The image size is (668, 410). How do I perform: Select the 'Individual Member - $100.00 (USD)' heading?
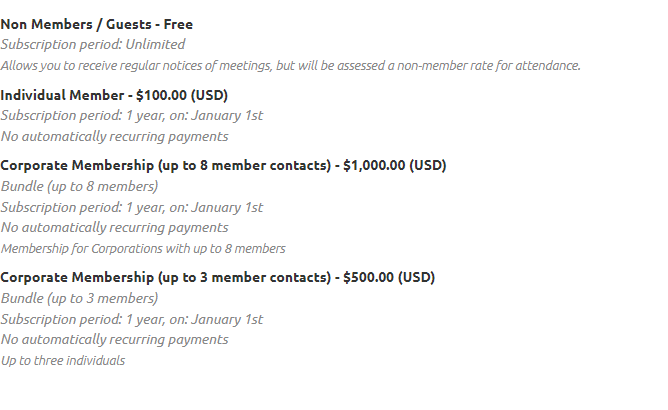click(114, 95)
